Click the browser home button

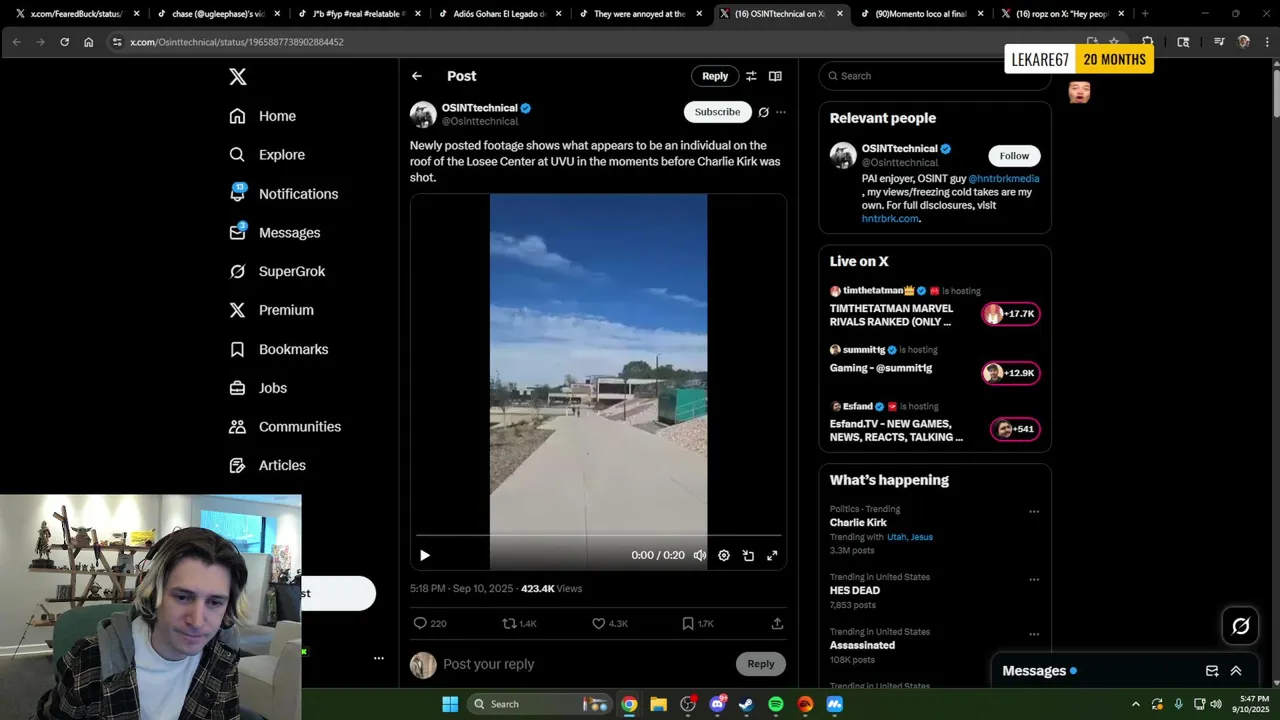88,42
